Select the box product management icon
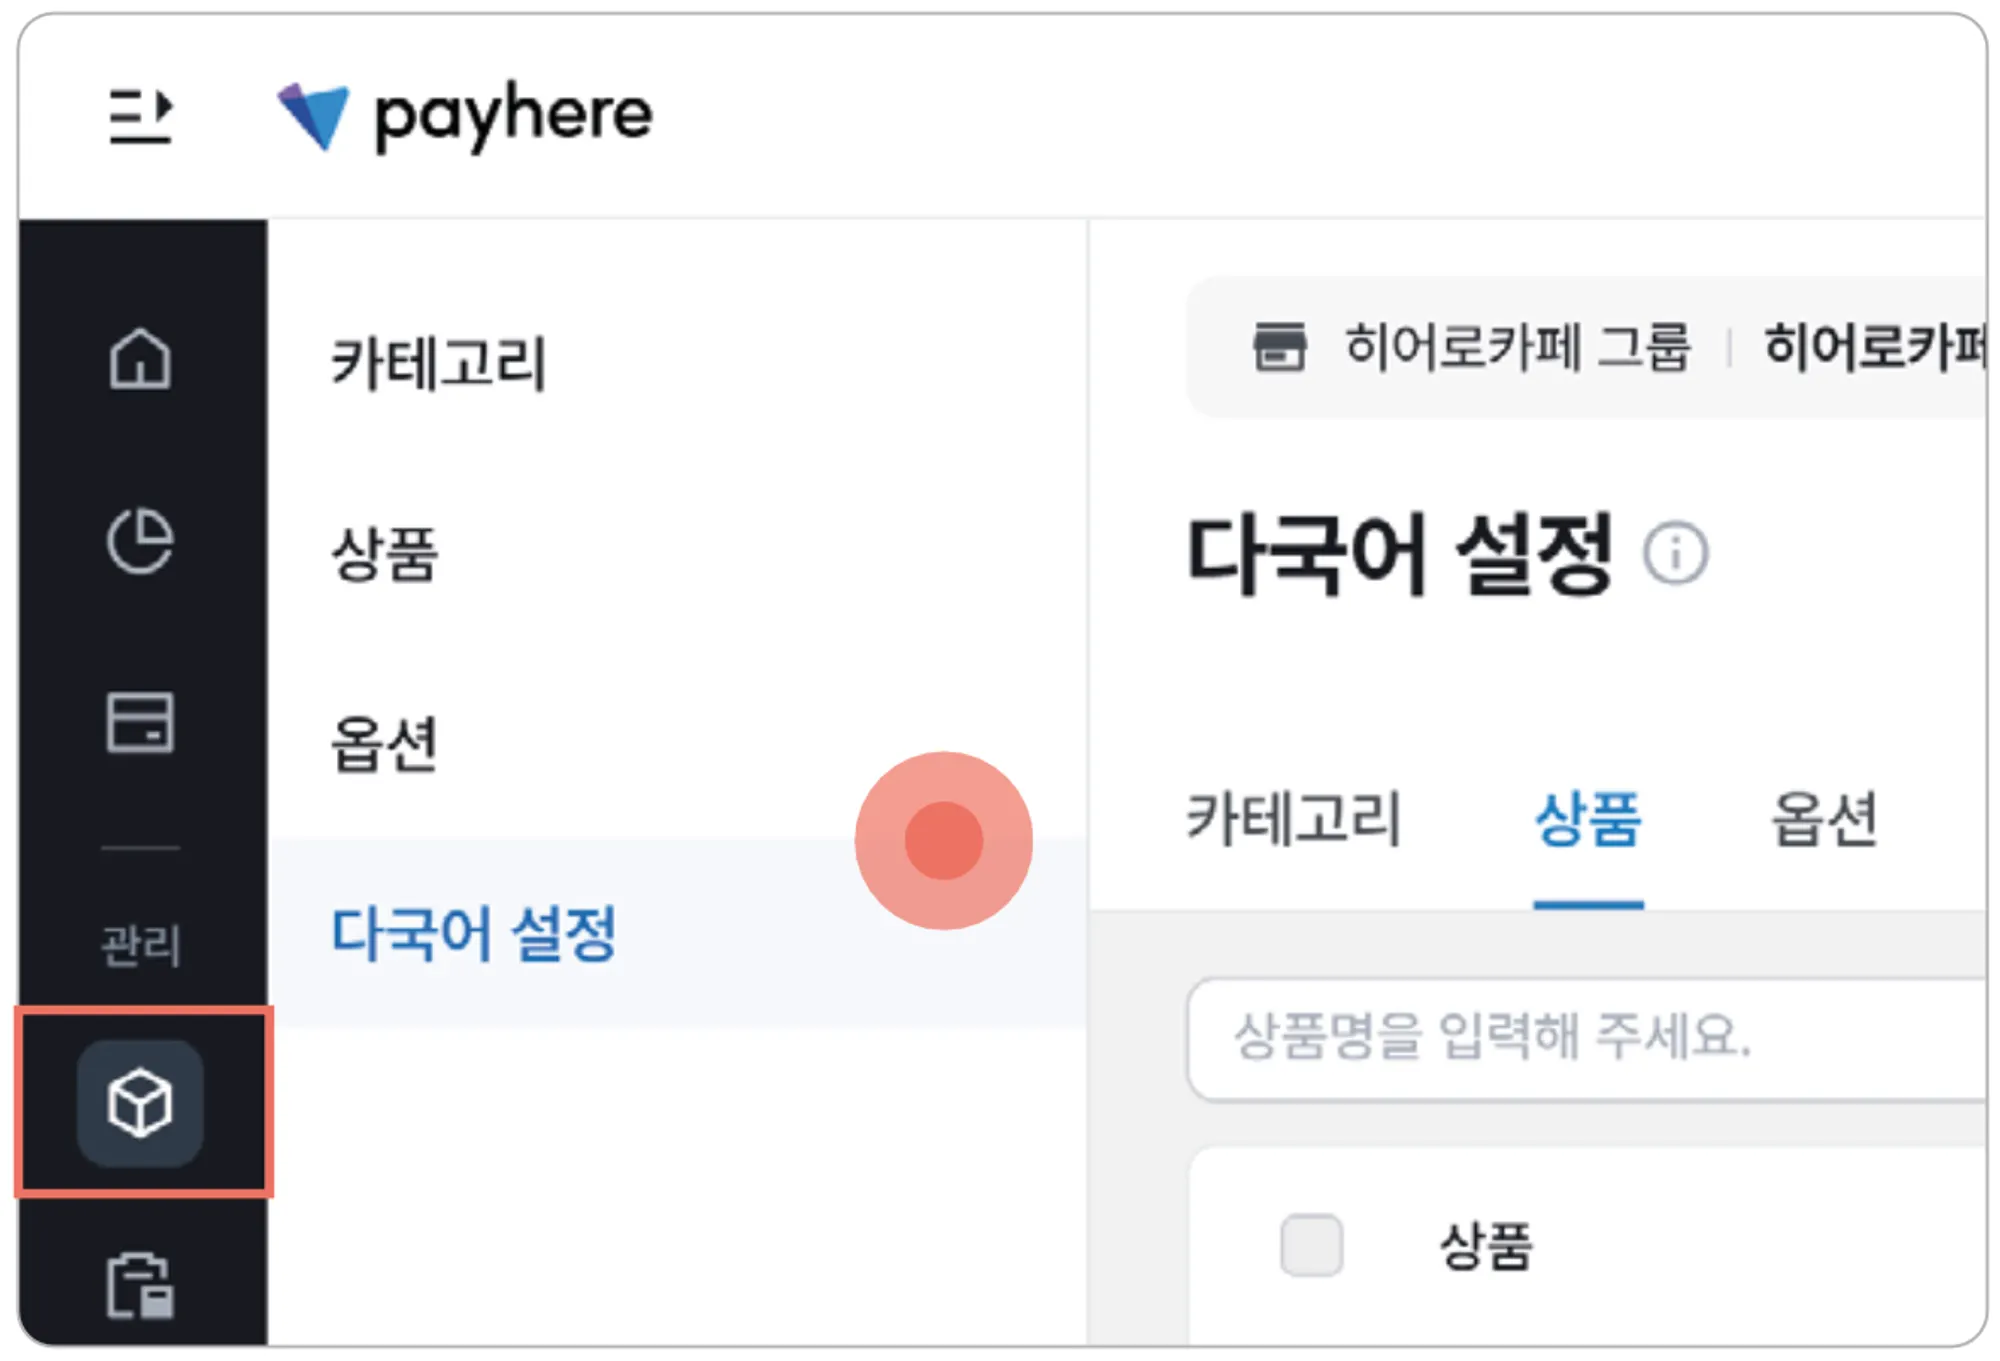This screenshot has width=2000, height=1361. click(140, 1103)
